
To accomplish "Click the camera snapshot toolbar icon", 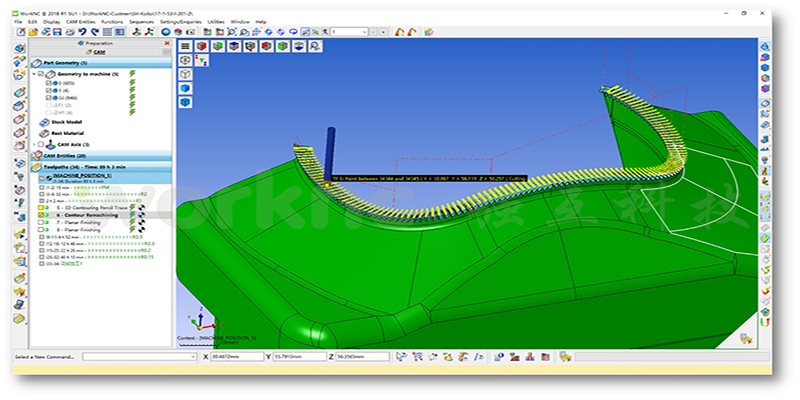I will pyautogui.click(x=190, y=32).
